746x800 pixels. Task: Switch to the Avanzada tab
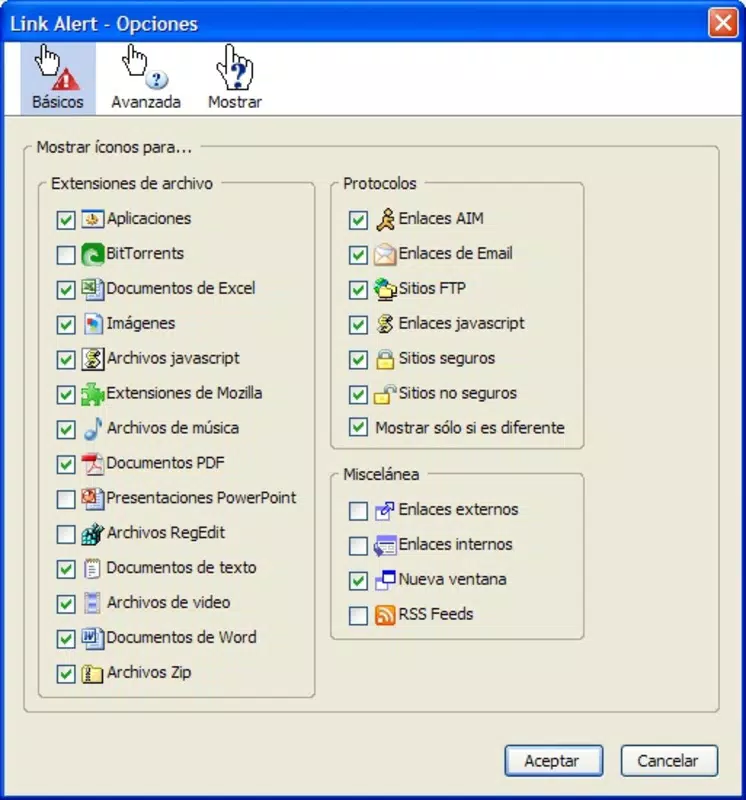click(x=146, y=78)
